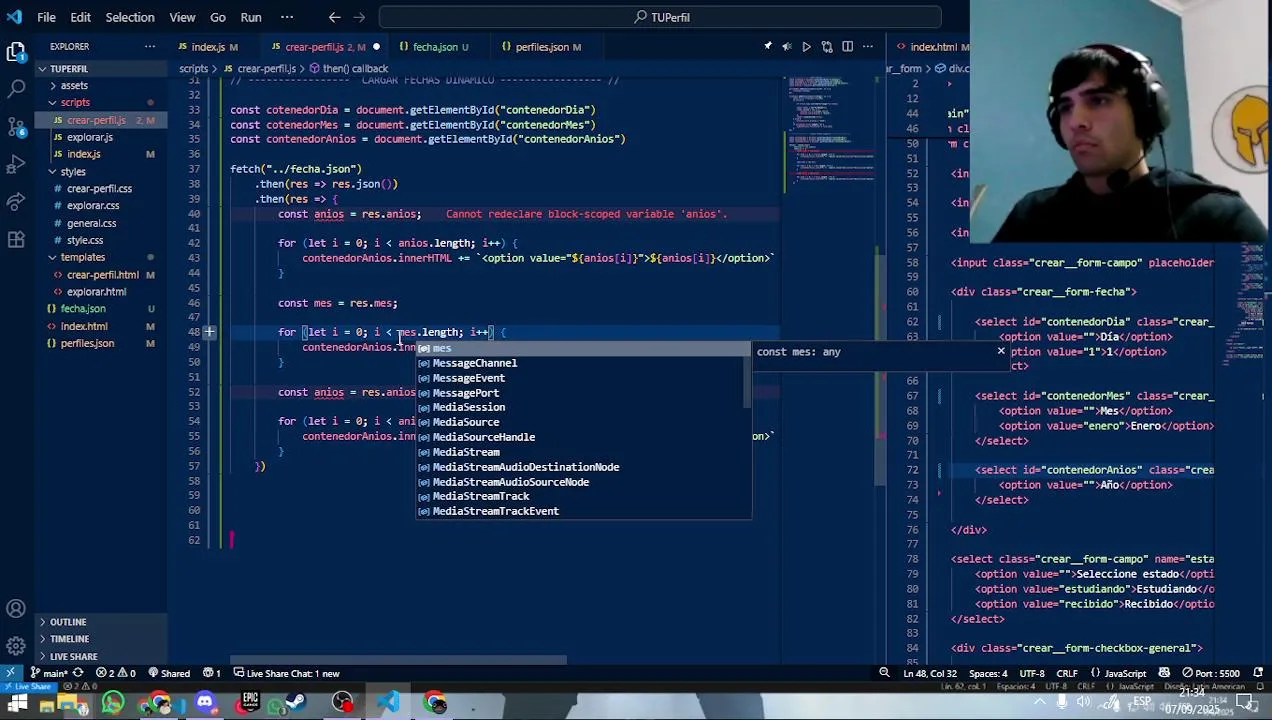The height and width of the screenshot is (720, 1272).
Task: Change the JavaScript language mode
Action: point(1124,673)
